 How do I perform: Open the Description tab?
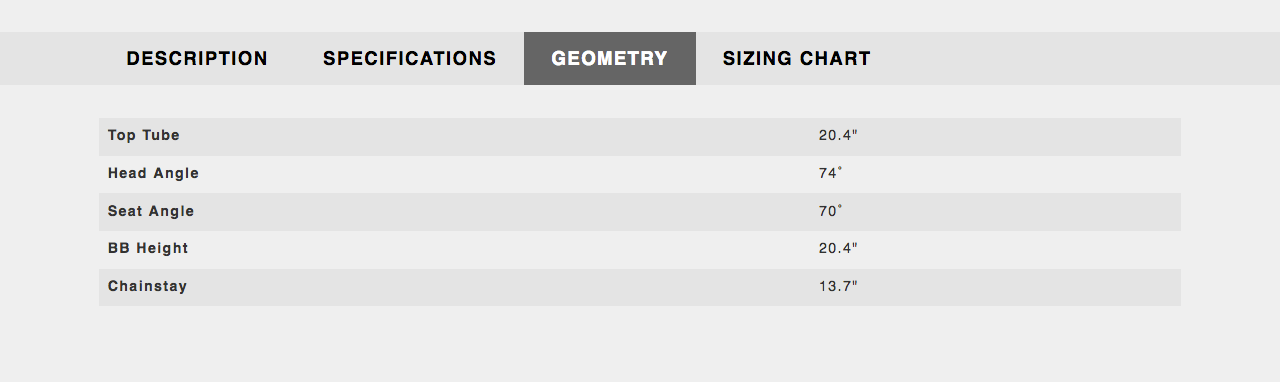tap(197, 58)
